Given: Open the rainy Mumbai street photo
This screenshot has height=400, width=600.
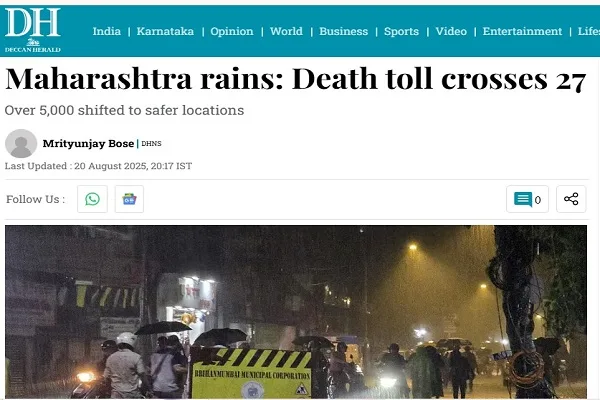Looking at the screenshot, I should pos(296,312).
